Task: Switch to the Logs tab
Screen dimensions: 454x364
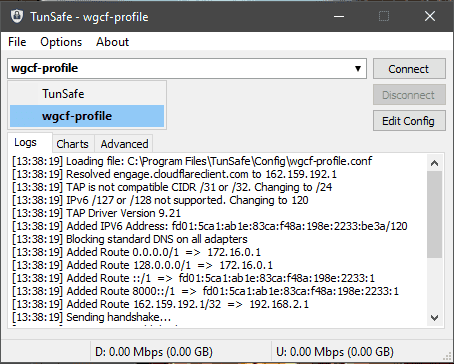Action: pyautogui.click(x=29, y=143)
